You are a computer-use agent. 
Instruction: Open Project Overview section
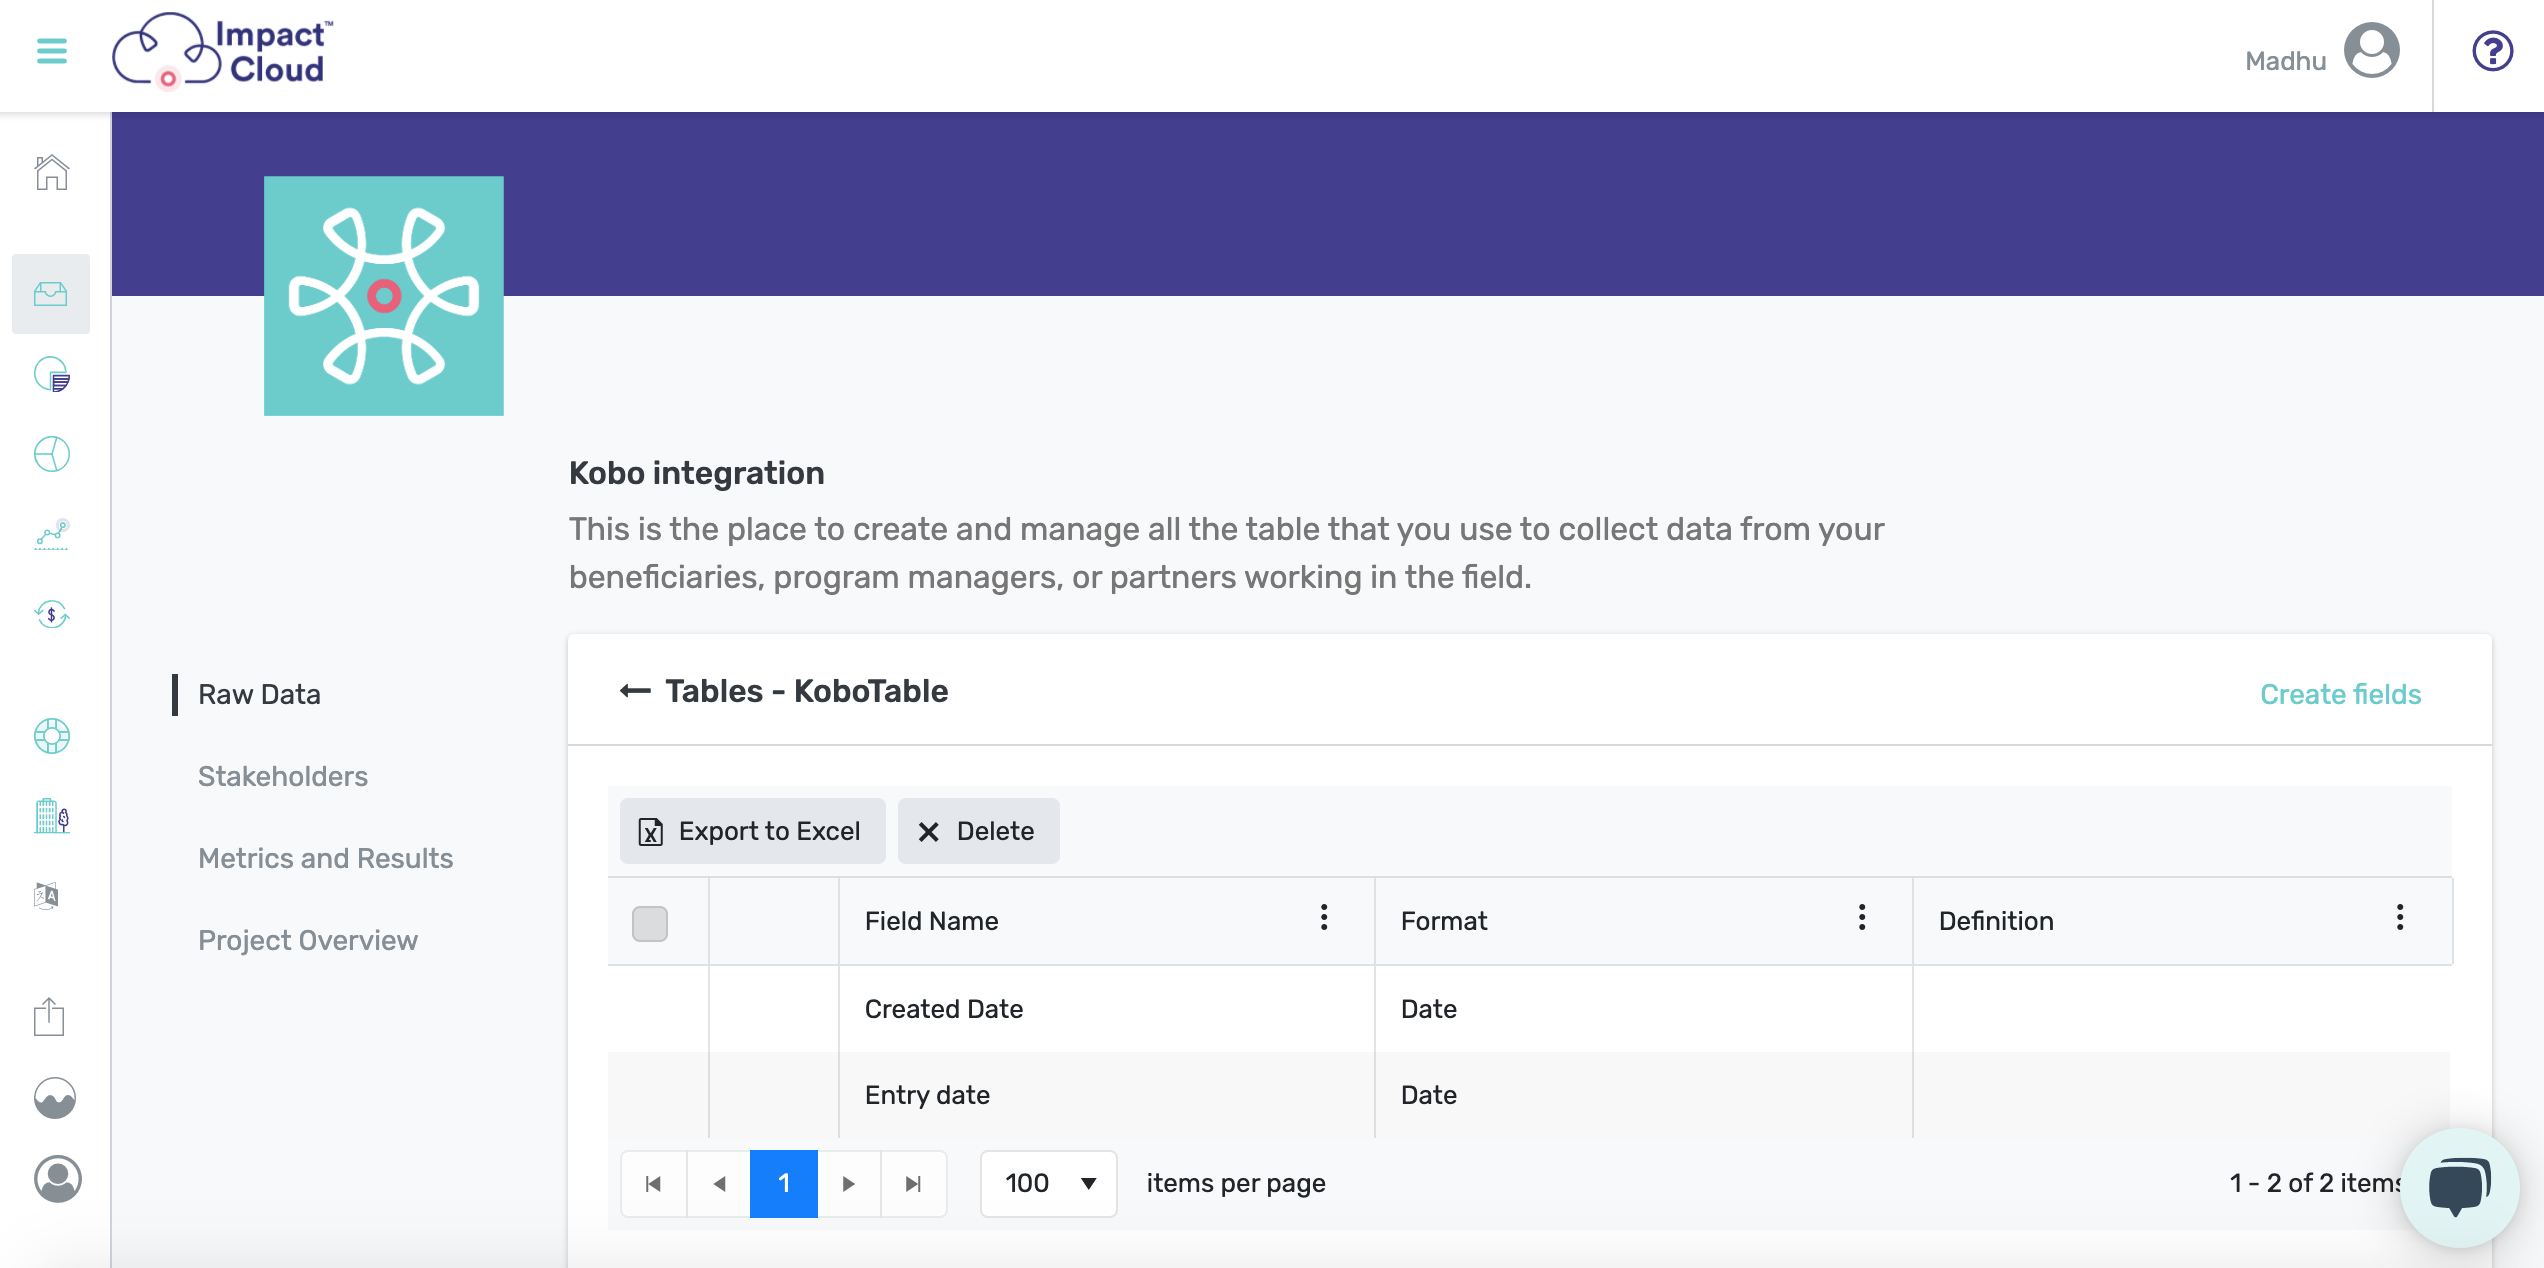pyautogui.click(x=308, y=941)
